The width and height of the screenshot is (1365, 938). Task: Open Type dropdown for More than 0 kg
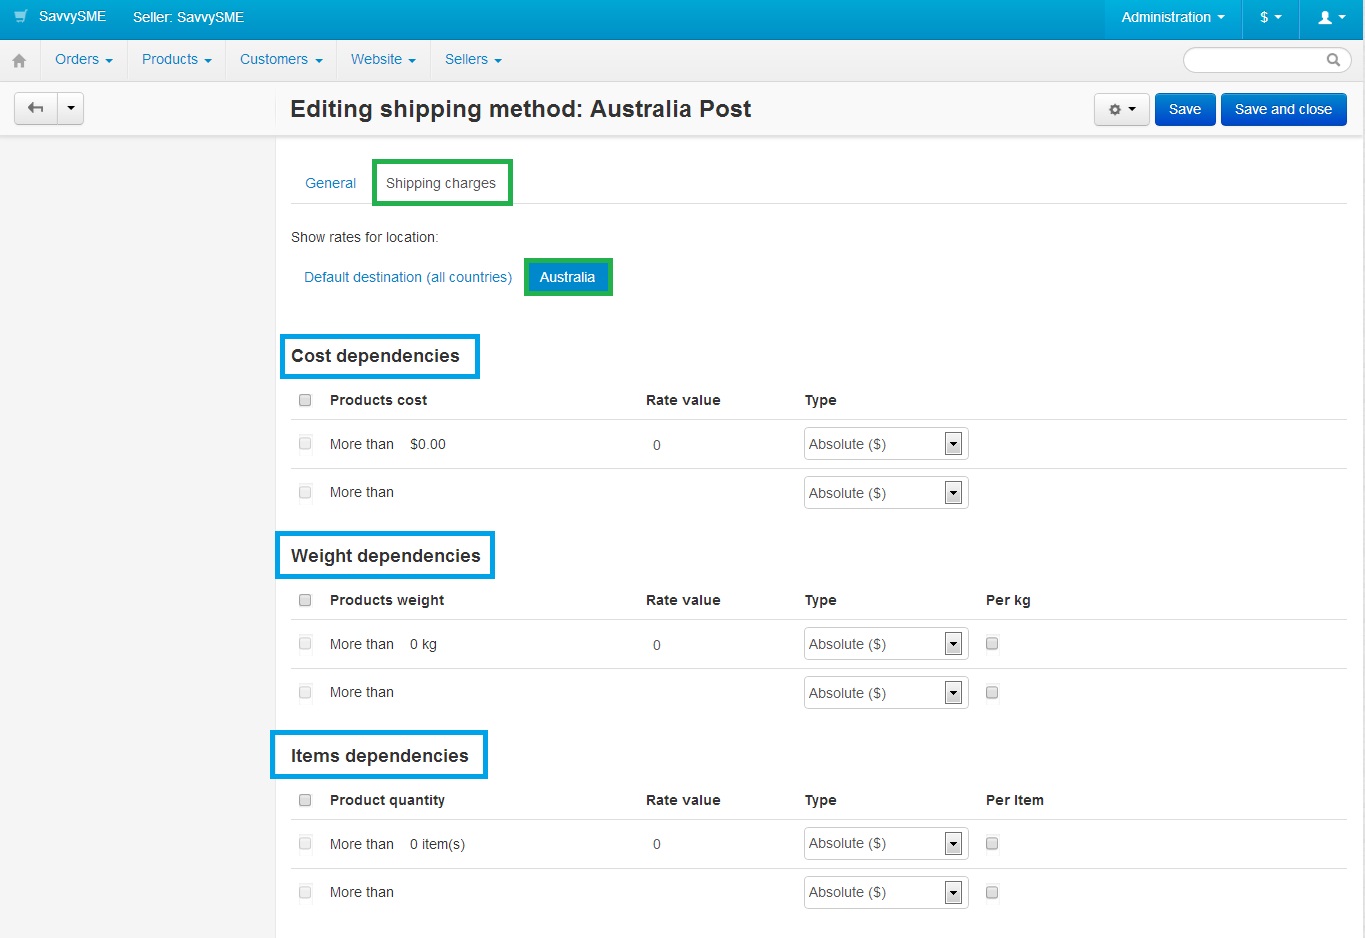click(885, 644)
